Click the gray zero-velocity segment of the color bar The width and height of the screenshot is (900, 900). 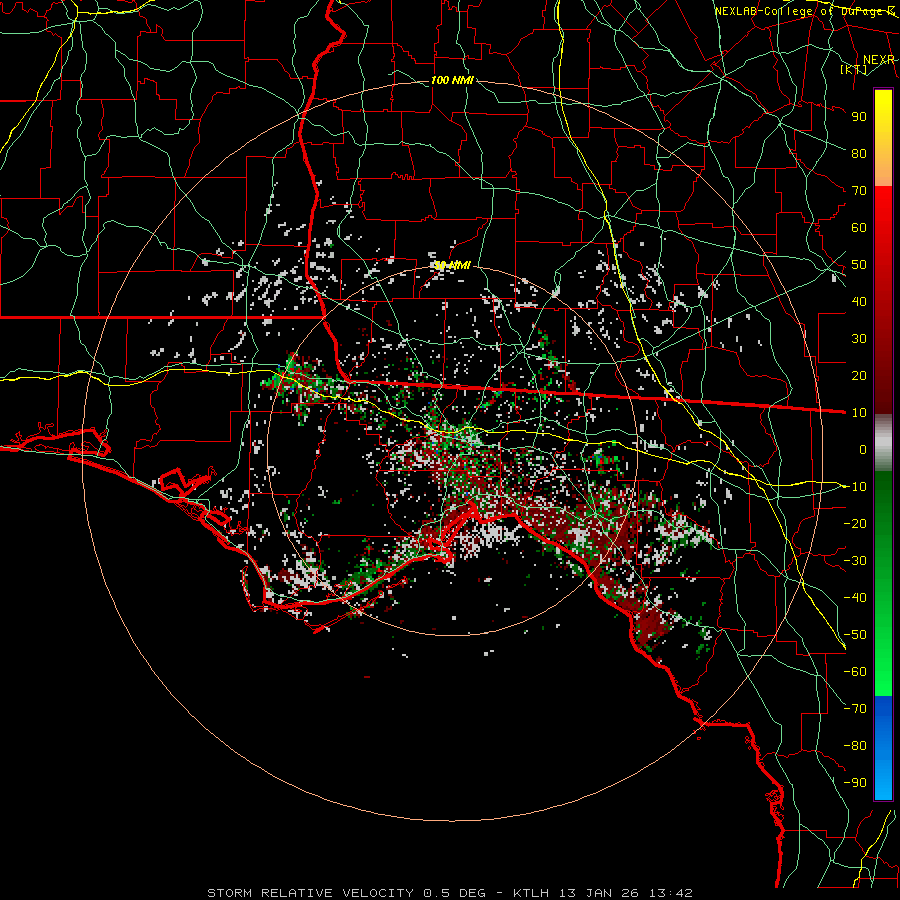(883, 442)
